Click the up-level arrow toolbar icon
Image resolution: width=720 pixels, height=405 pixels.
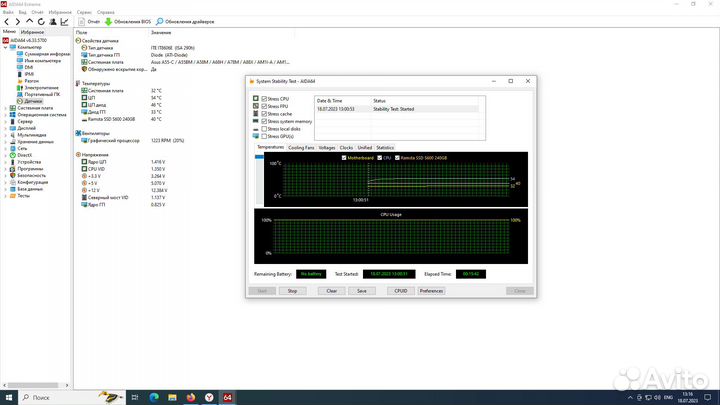coord(29,22)
